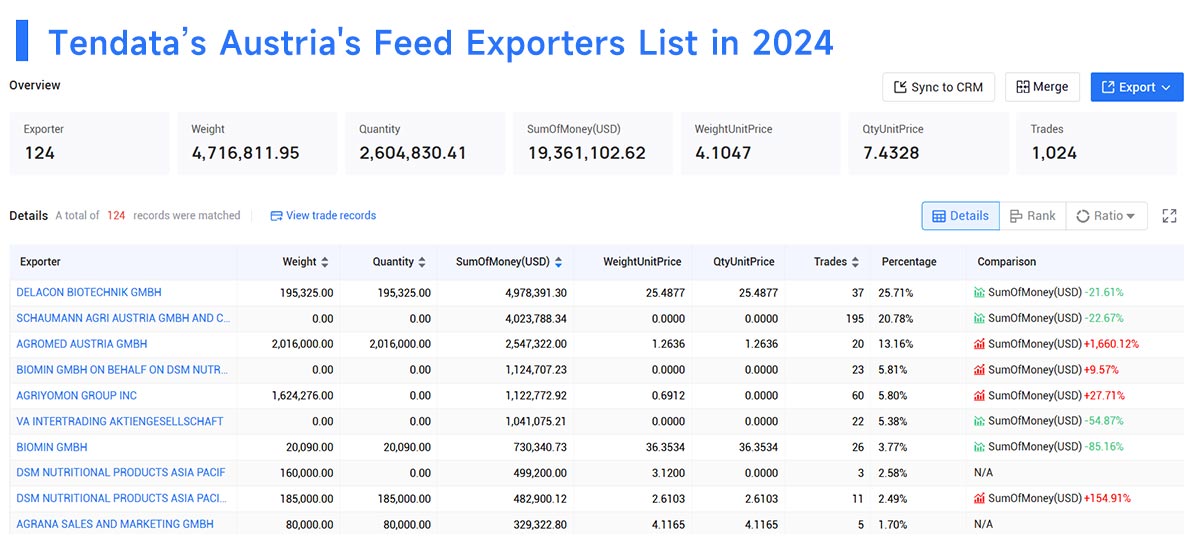The image size is (1190, 538).
Task: Click the WeightUnitPrice column header
Action: [x=642, y=262]
